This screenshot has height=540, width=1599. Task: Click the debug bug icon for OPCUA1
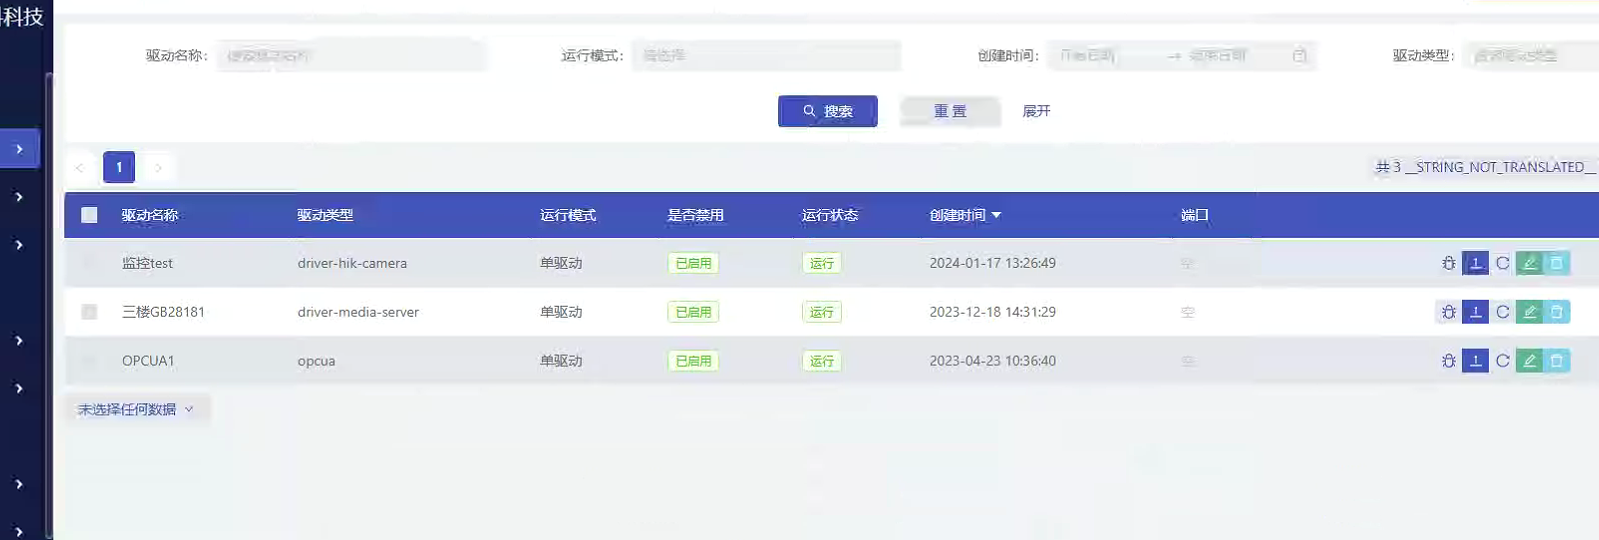pyautogui.click(x=1448, y=361)
